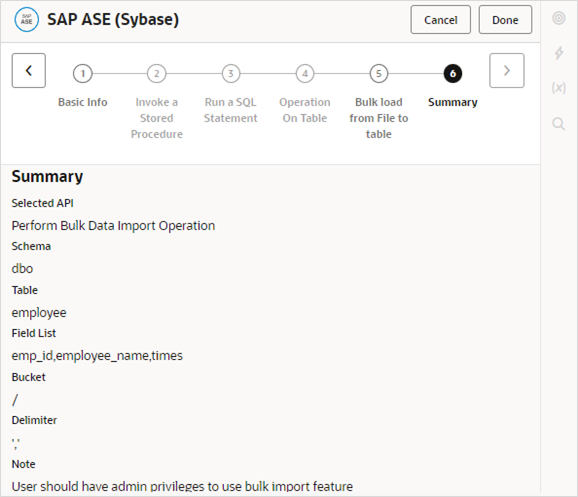Jump to step 2 circle, Invoke a Stored Procedure
The image size is (578, 497).
[157, 73]
